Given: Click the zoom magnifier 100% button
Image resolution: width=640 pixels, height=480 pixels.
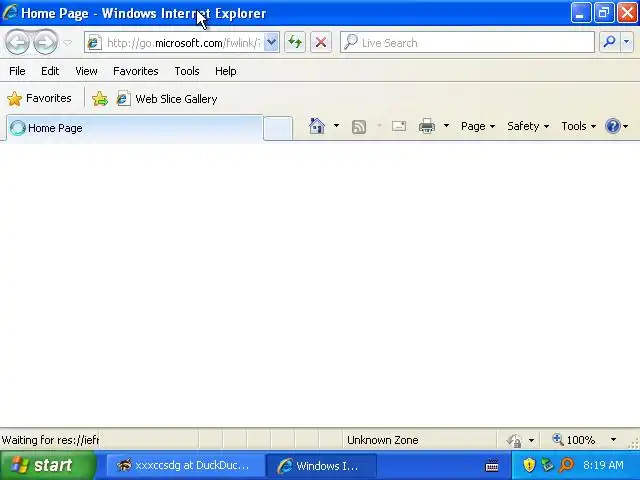Looking at the screenshot, I should pyautogui.click(x=573, y=440).
